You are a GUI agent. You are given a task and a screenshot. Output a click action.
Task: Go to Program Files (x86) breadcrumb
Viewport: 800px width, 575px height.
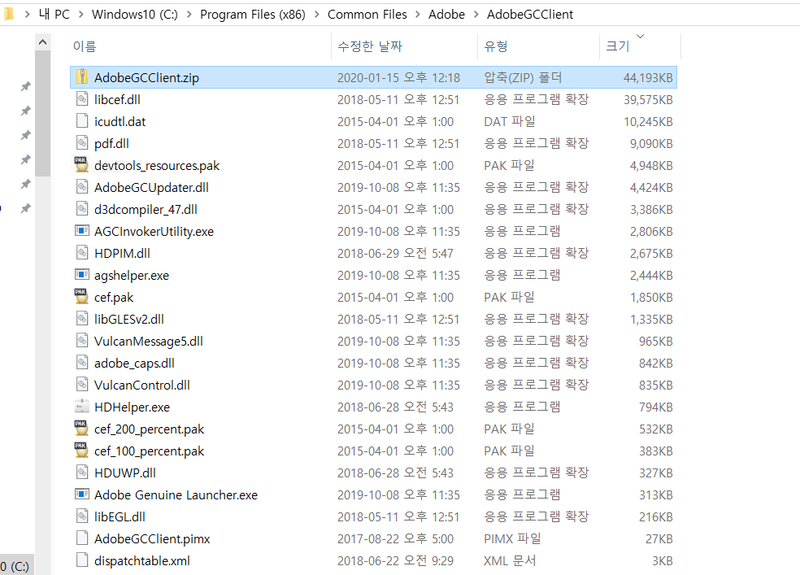tap(253, 14)
